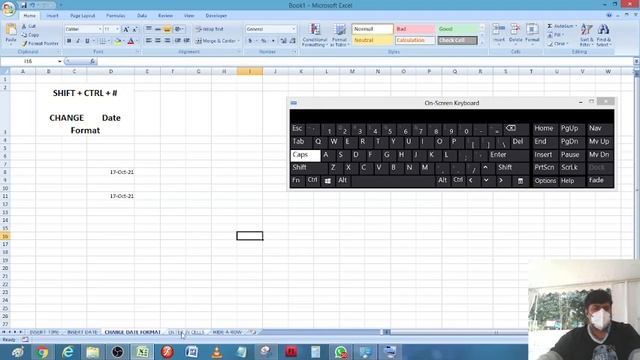Select the INSERT DATE sheet tab
The height and width of the screenshot is (360, 640).
click(82, 332)
